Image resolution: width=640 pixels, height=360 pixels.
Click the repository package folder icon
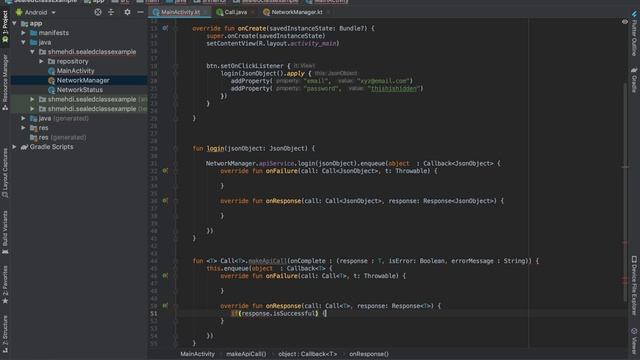click(51, 62)
